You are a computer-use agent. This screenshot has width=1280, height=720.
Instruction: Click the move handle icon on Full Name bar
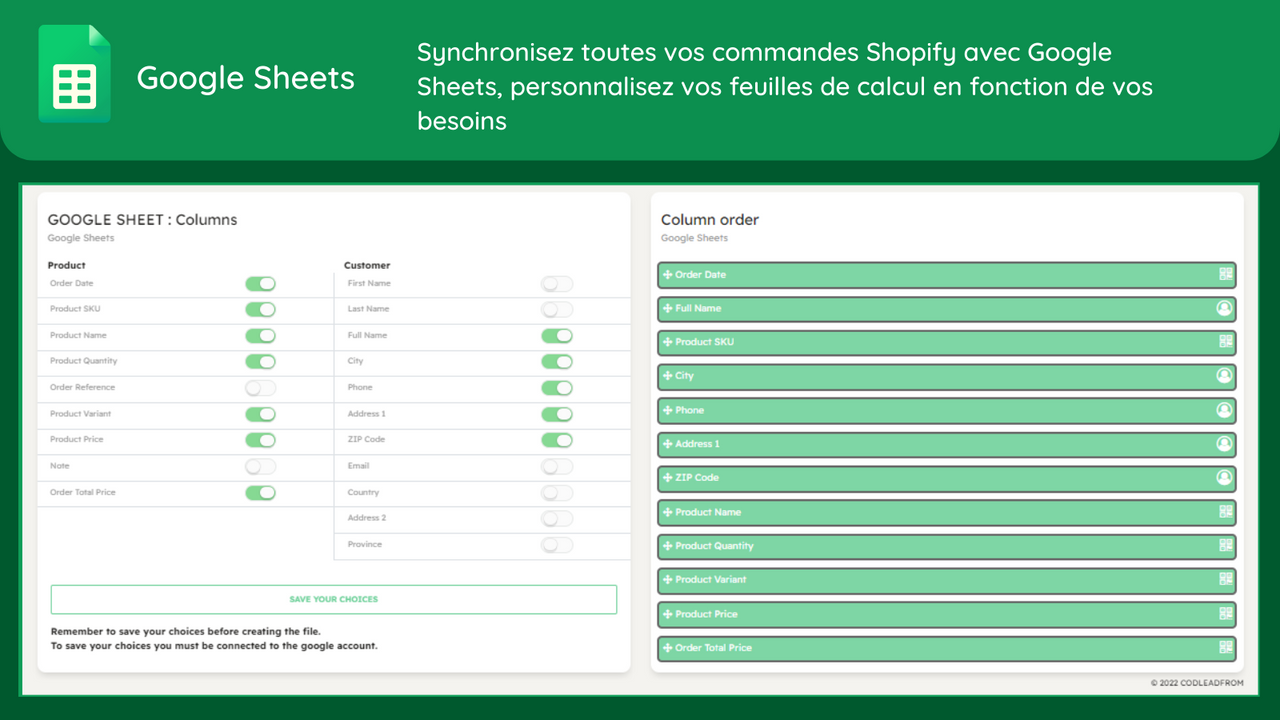(668, 309)
